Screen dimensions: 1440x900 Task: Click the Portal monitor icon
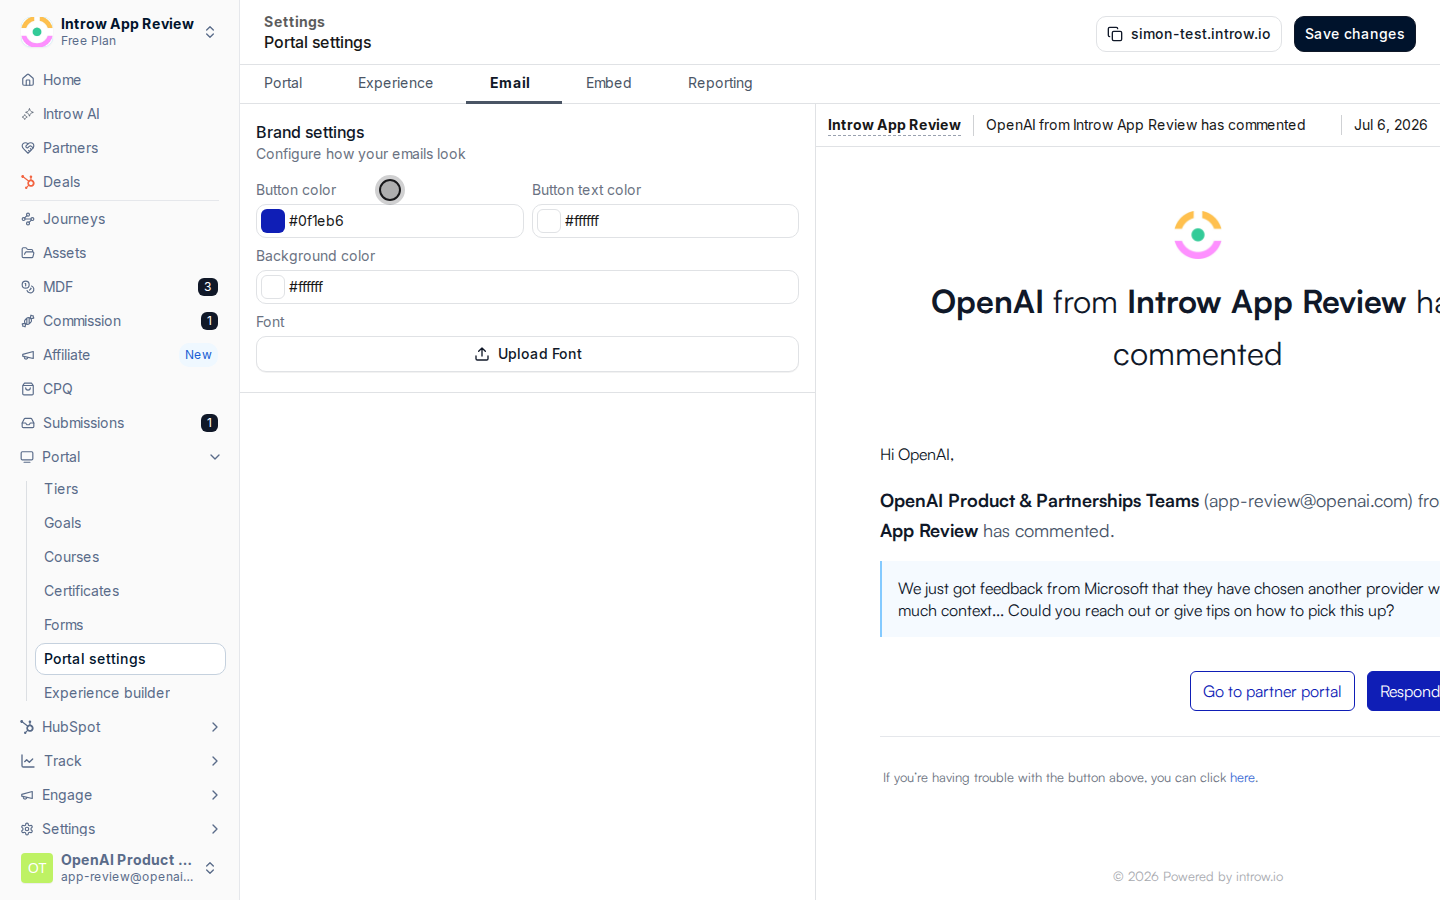27,457
